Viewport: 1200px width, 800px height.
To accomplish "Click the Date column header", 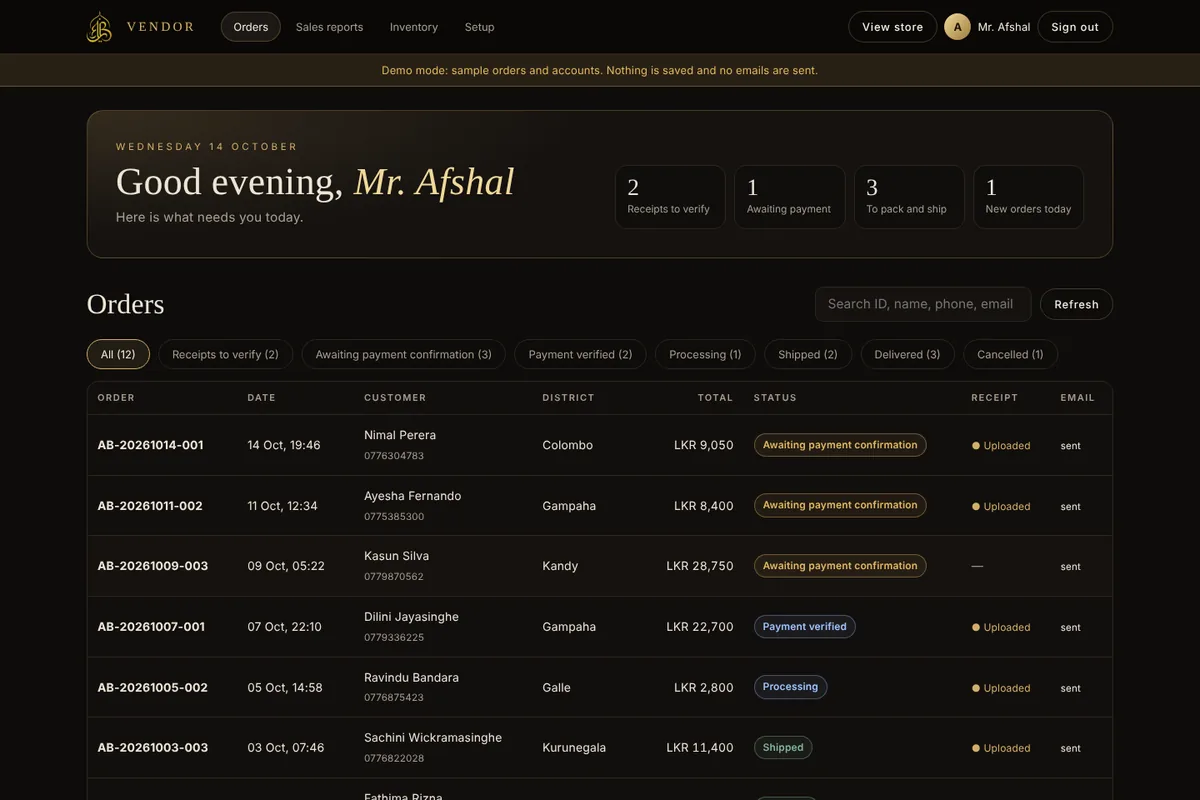I will click(262, 398).
